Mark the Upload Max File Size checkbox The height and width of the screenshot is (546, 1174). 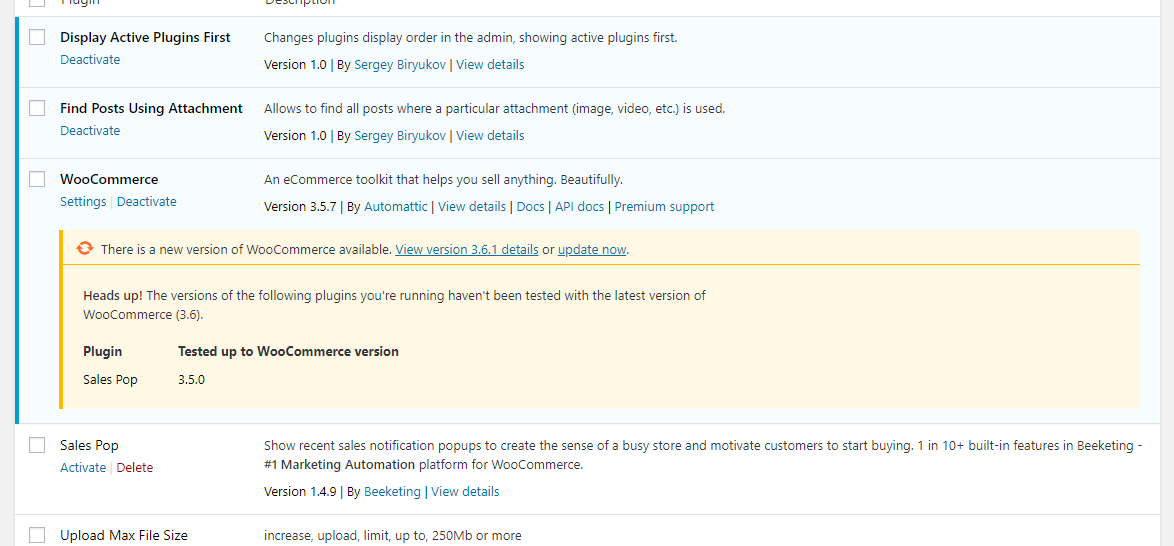(37, 535)
